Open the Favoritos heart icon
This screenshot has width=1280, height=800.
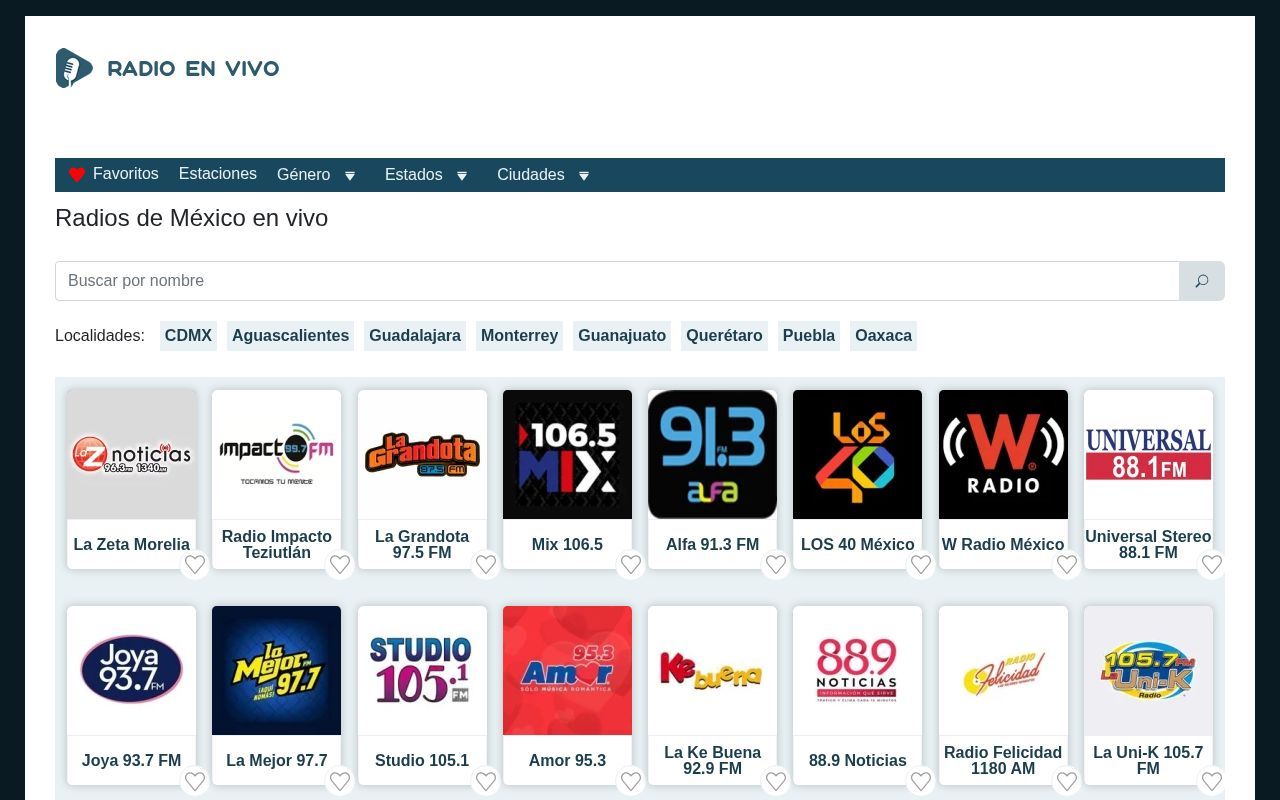click(x=77, y=175)
